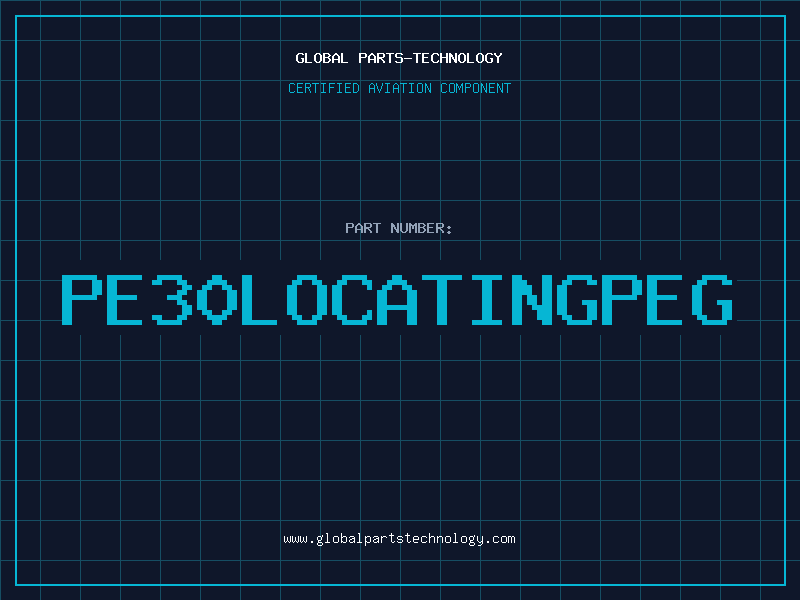Click the letter L in part number
800x600 pixels.
pos(260,298)
